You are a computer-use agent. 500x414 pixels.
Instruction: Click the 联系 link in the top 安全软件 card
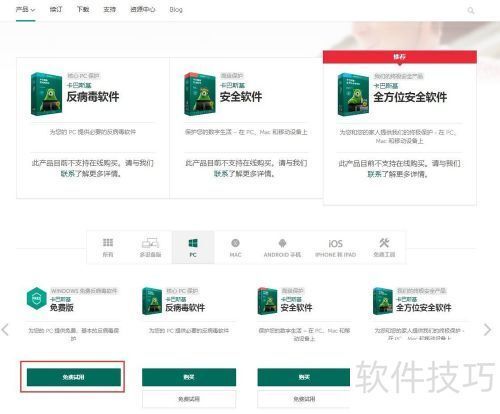pos(222,174)
